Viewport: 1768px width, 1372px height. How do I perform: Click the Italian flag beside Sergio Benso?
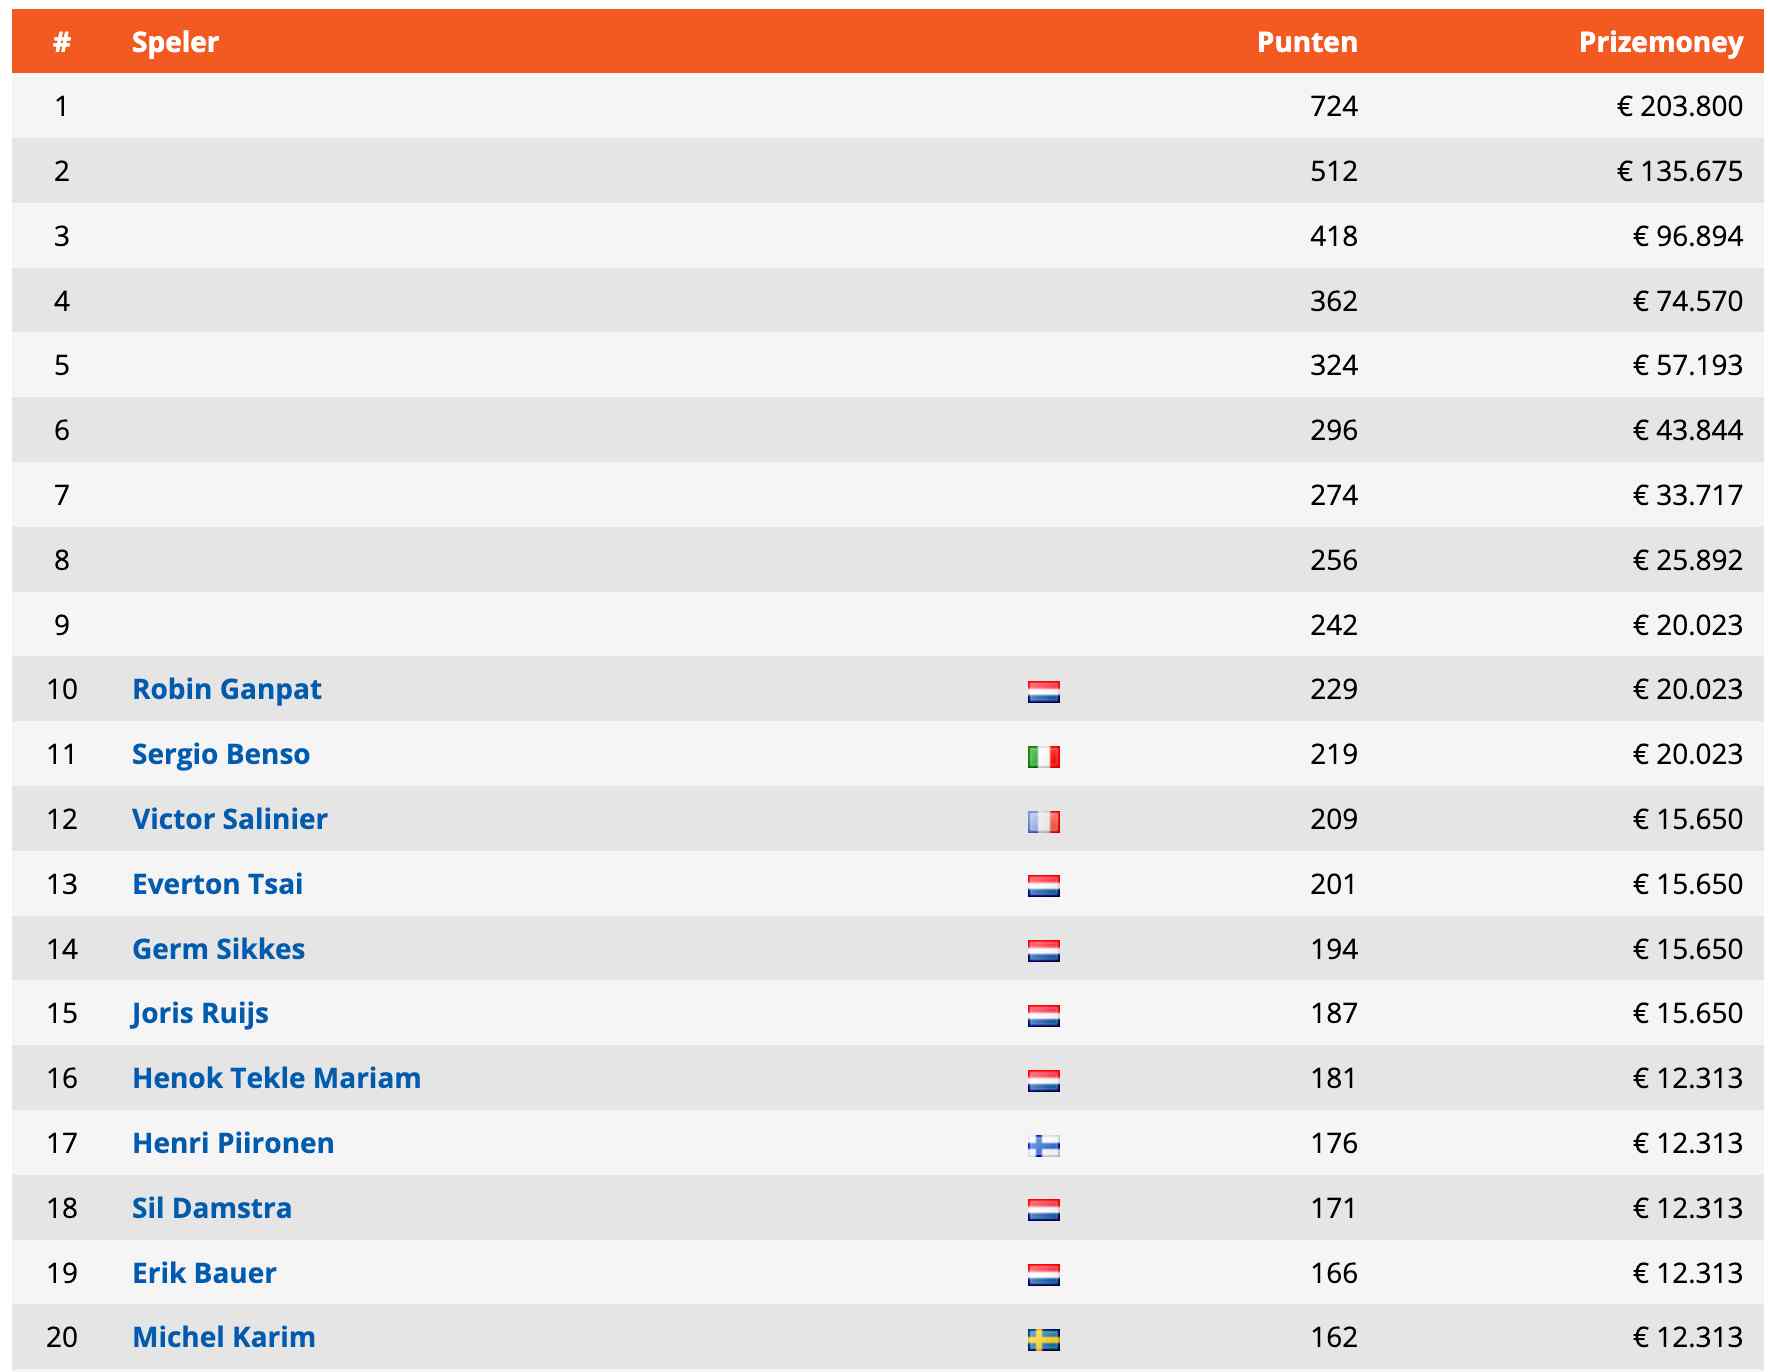[1043, 756]
